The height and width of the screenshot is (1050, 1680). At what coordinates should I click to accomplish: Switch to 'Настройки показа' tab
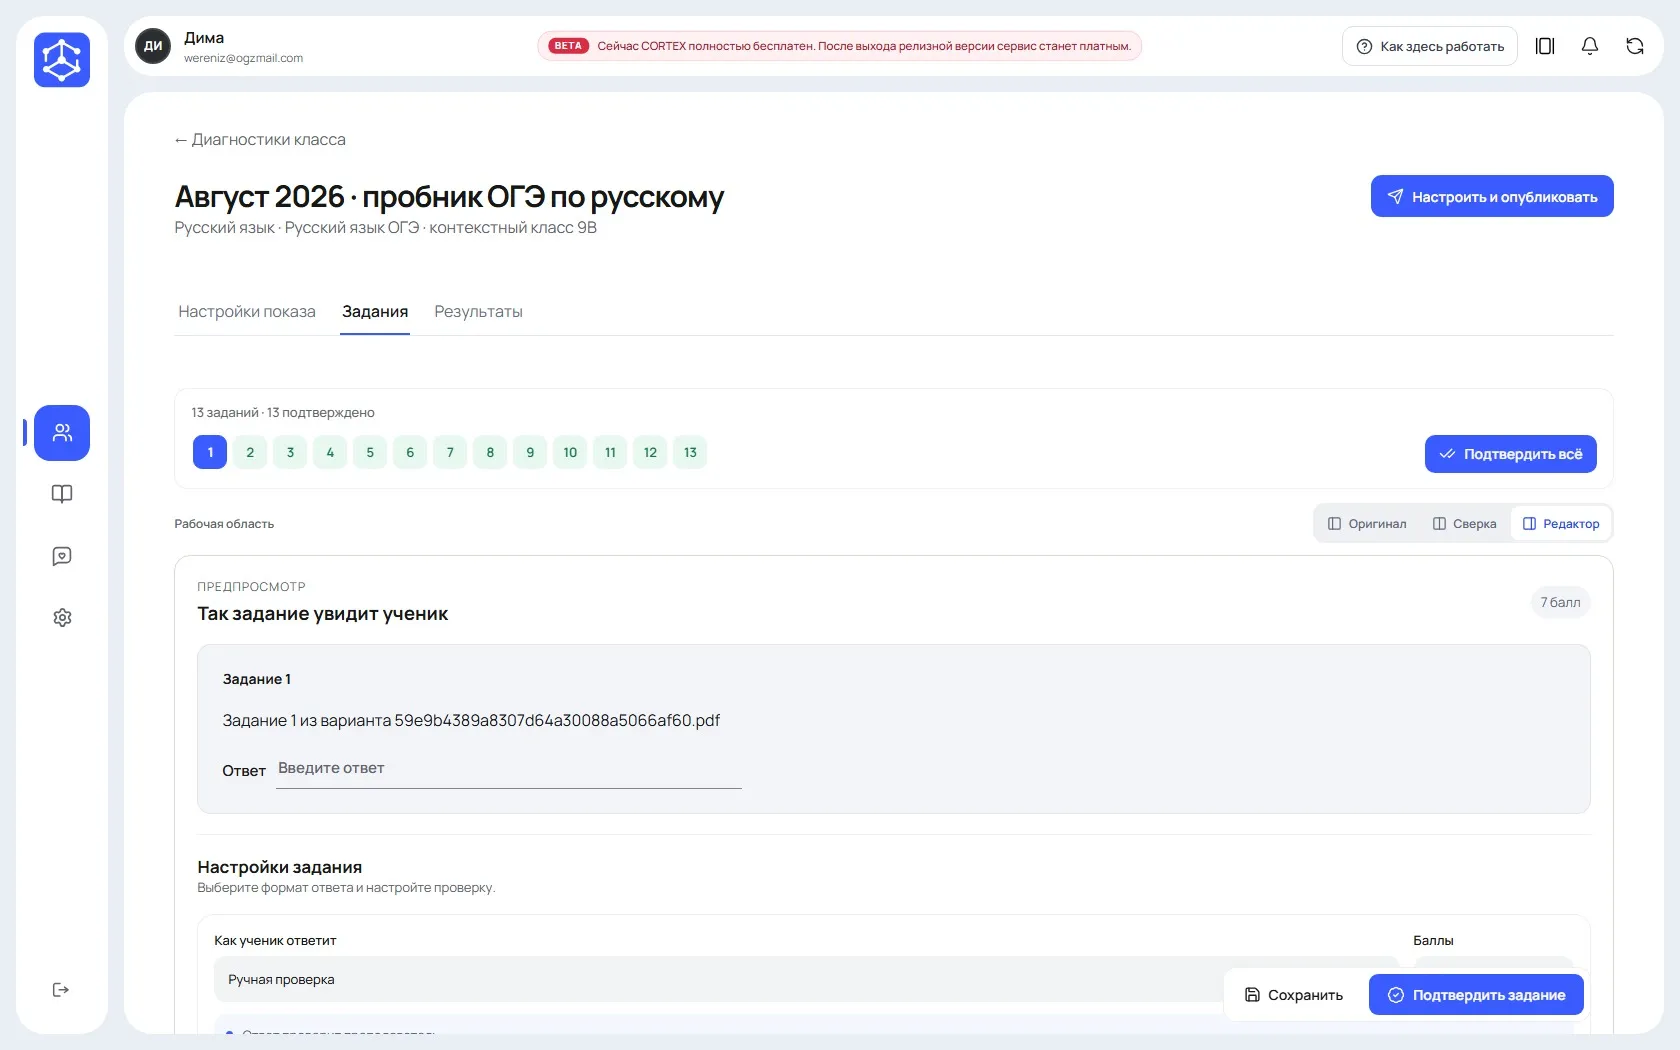[247, 312]
